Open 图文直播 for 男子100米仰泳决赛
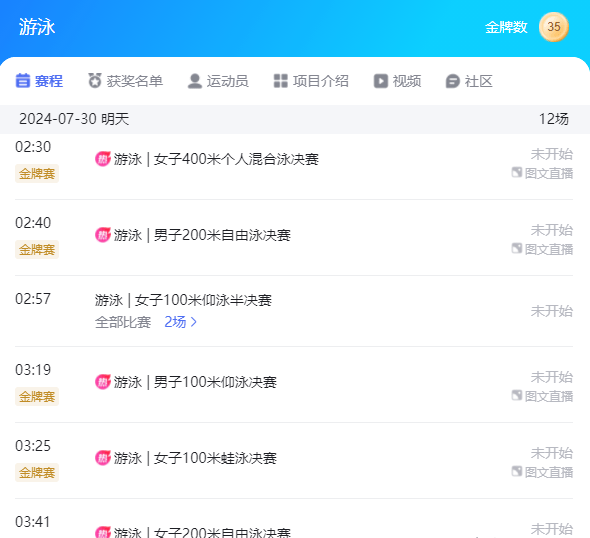Image resolution: width=590 pixels, height=538 pixels. (542, 396)
